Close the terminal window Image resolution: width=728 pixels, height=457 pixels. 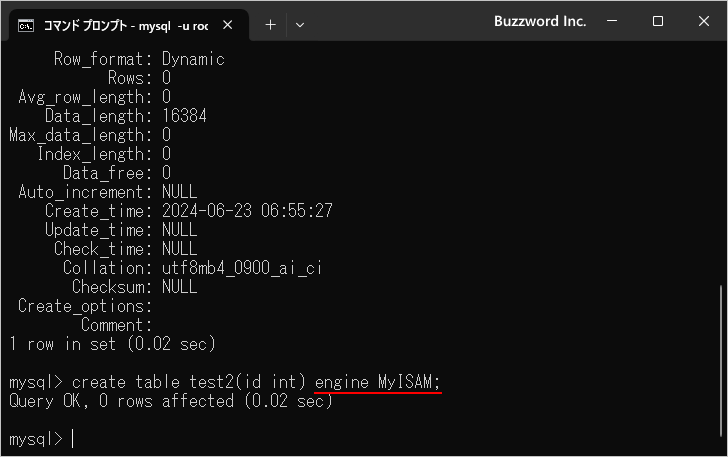pos(703,21)
